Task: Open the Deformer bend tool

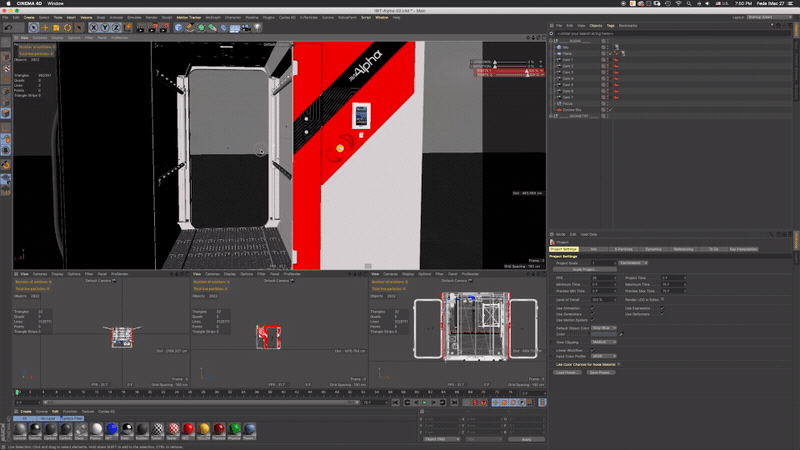Action: tap(223, 28)
